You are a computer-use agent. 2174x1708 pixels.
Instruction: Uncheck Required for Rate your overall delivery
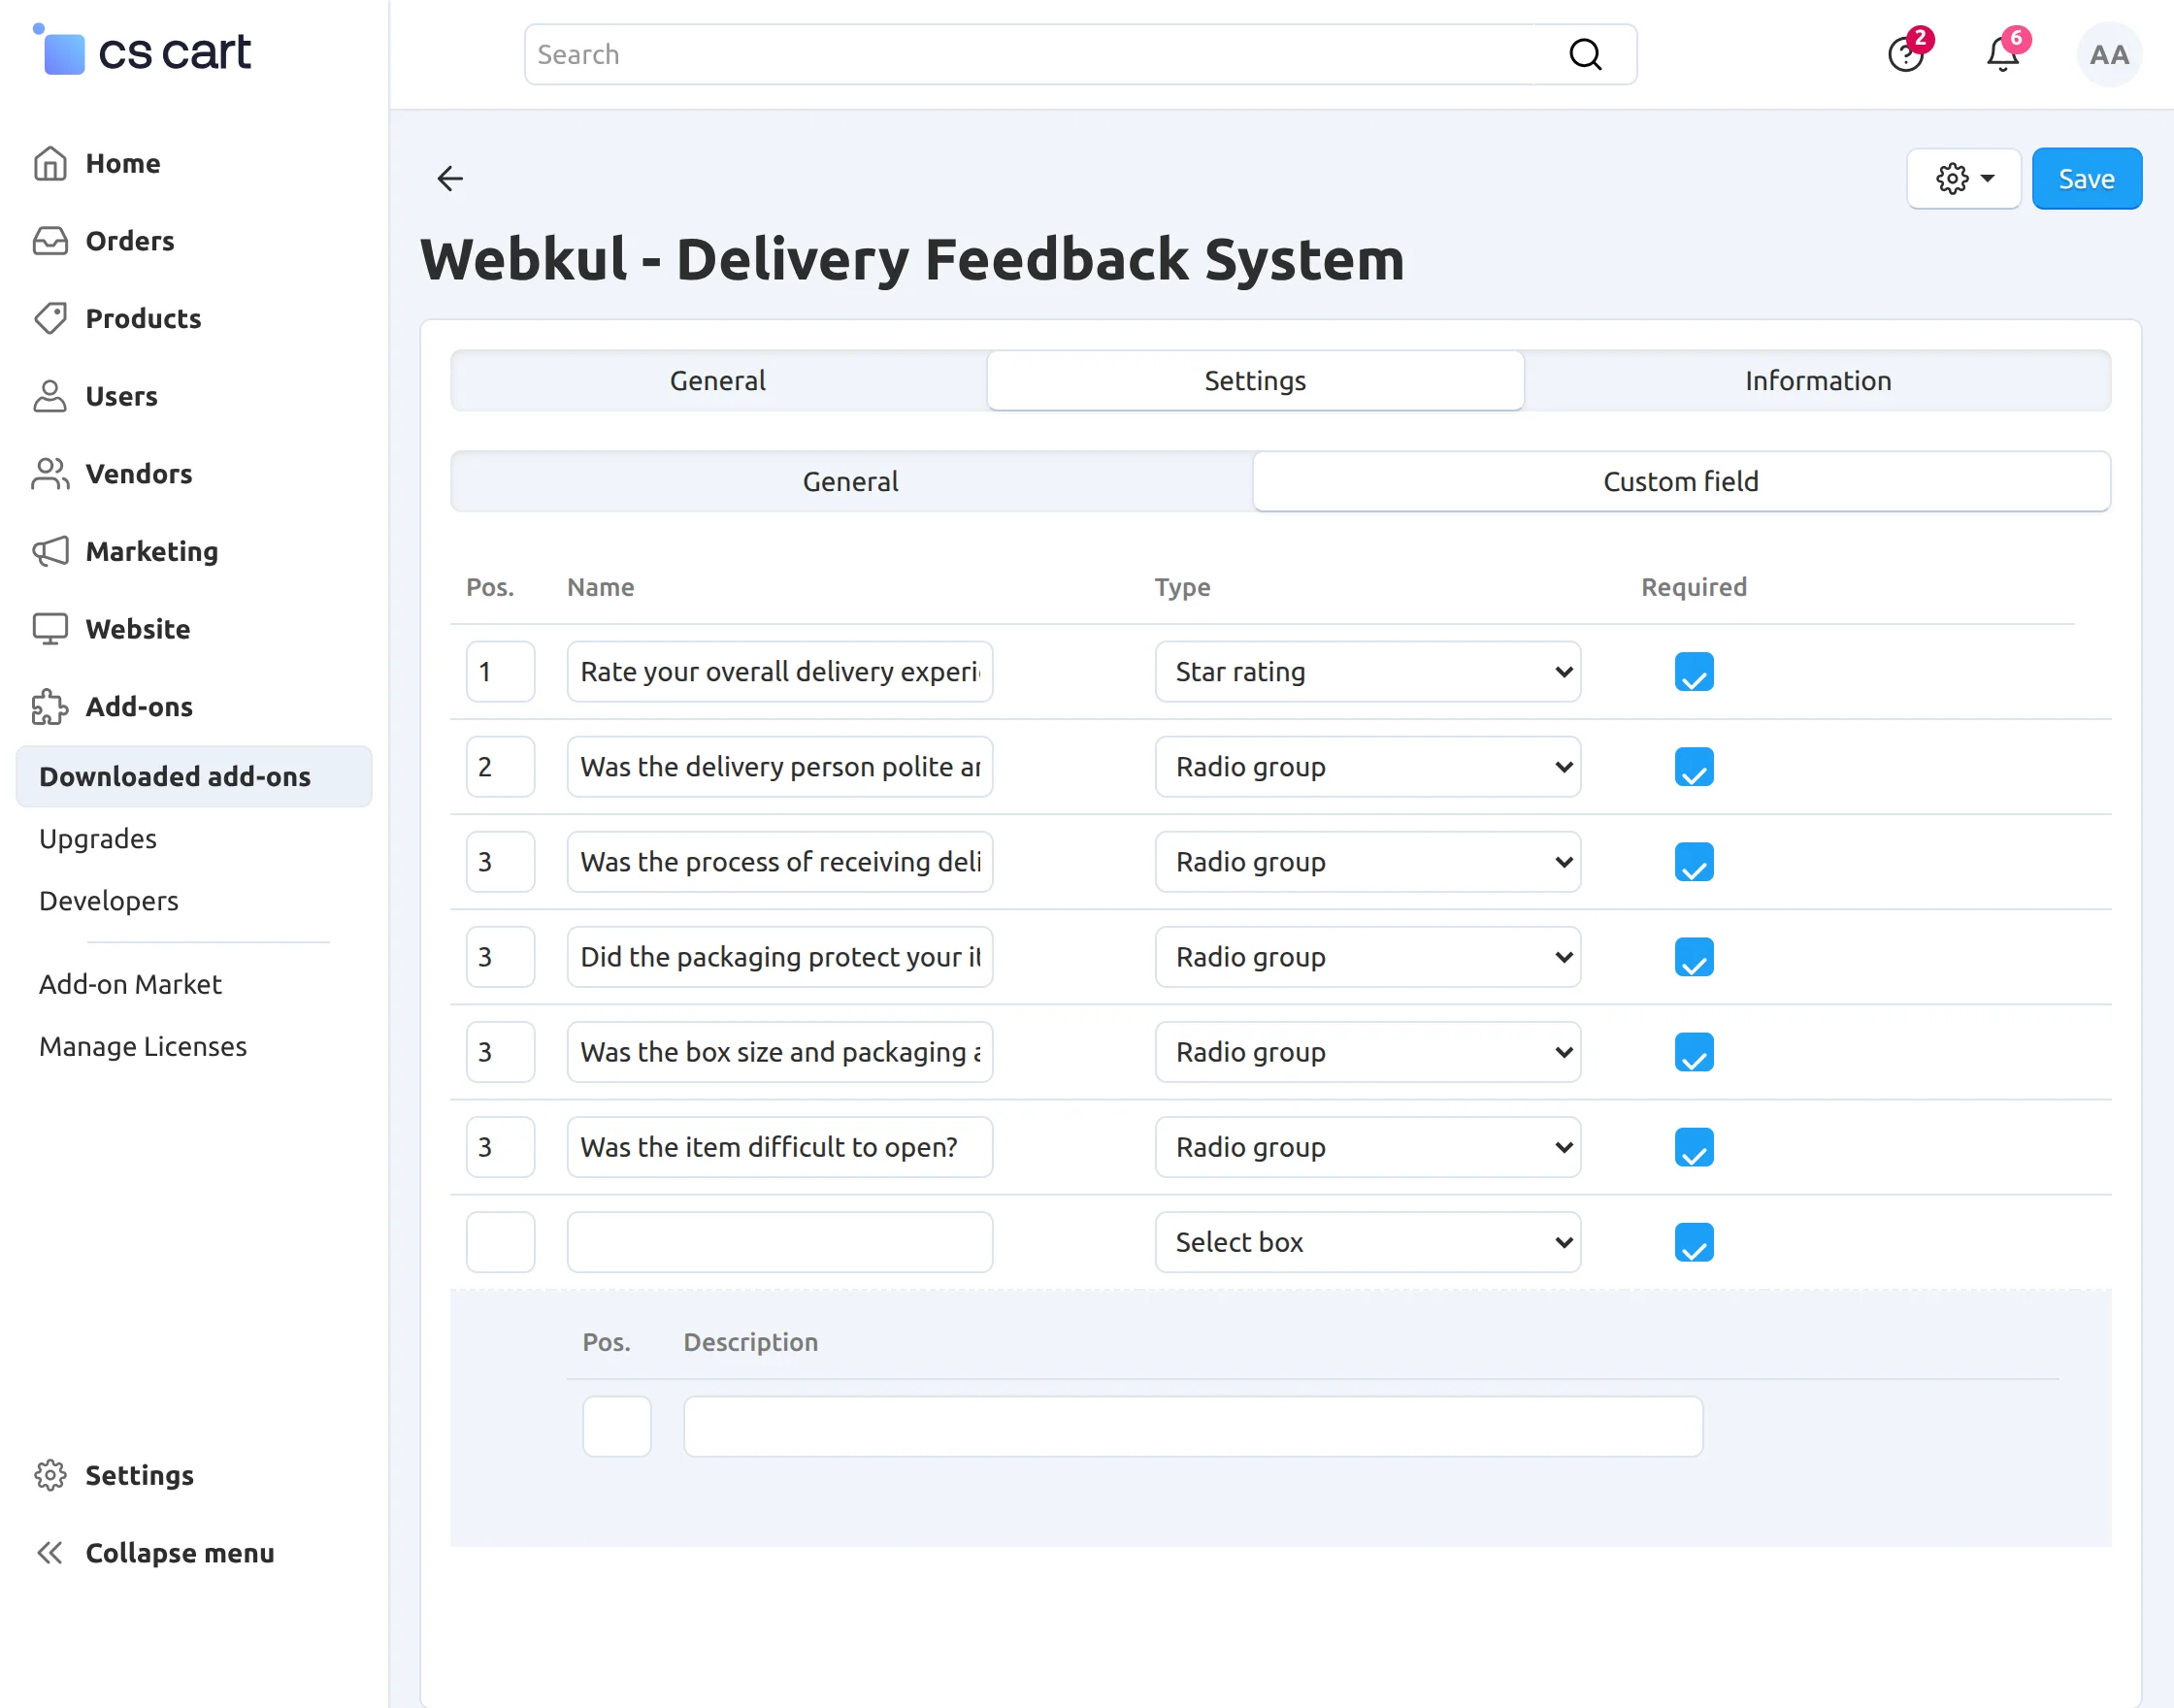[x=1694, y=672]
